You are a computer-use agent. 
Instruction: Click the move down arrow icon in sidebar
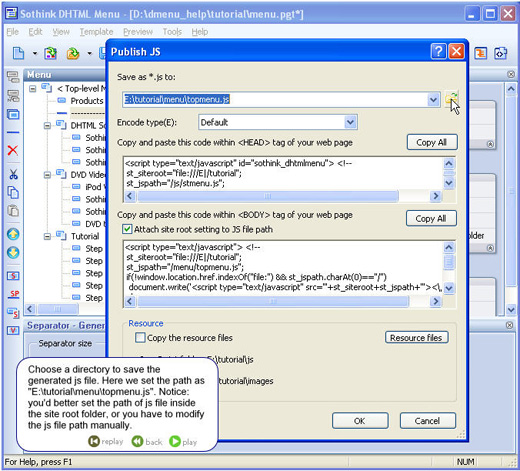point(13,253)
